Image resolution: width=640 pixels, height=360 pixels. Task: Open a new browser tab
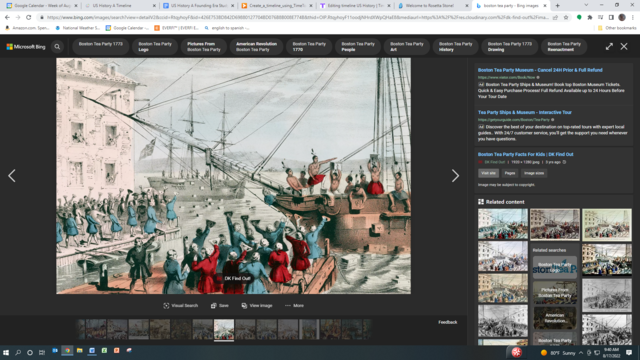click(557, 6)
